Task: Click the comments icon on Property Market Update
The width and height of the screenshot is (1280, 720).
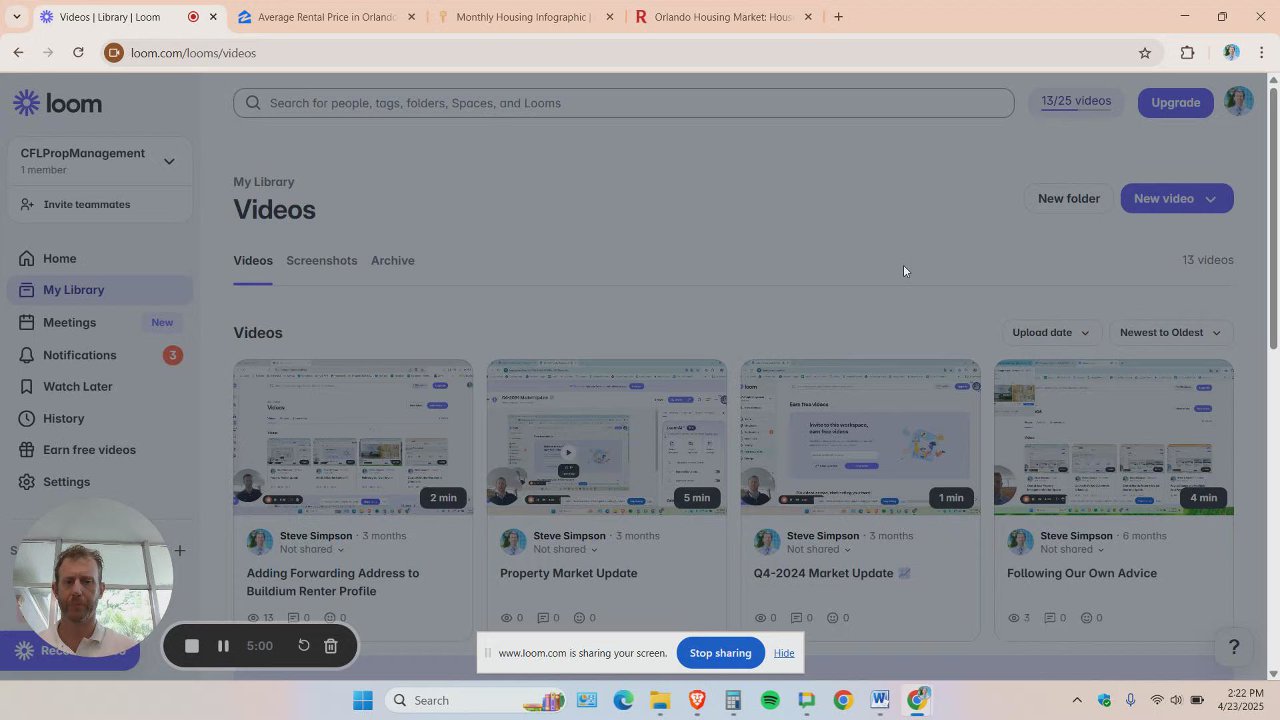Action: tap(543, 618)
